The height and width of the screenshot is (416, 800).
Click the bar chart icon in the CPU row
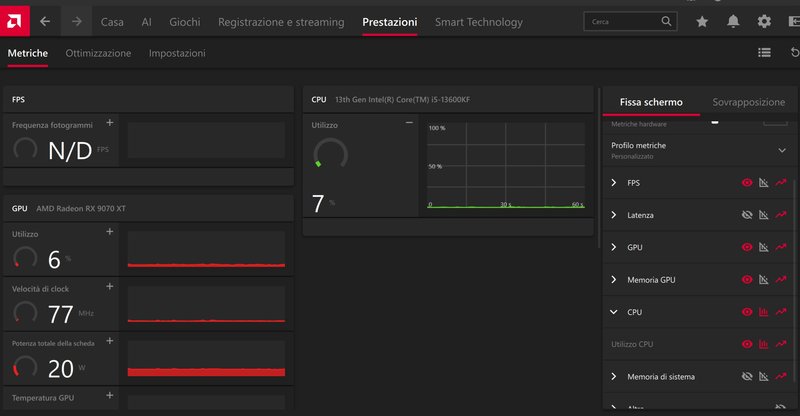point(764,312)
